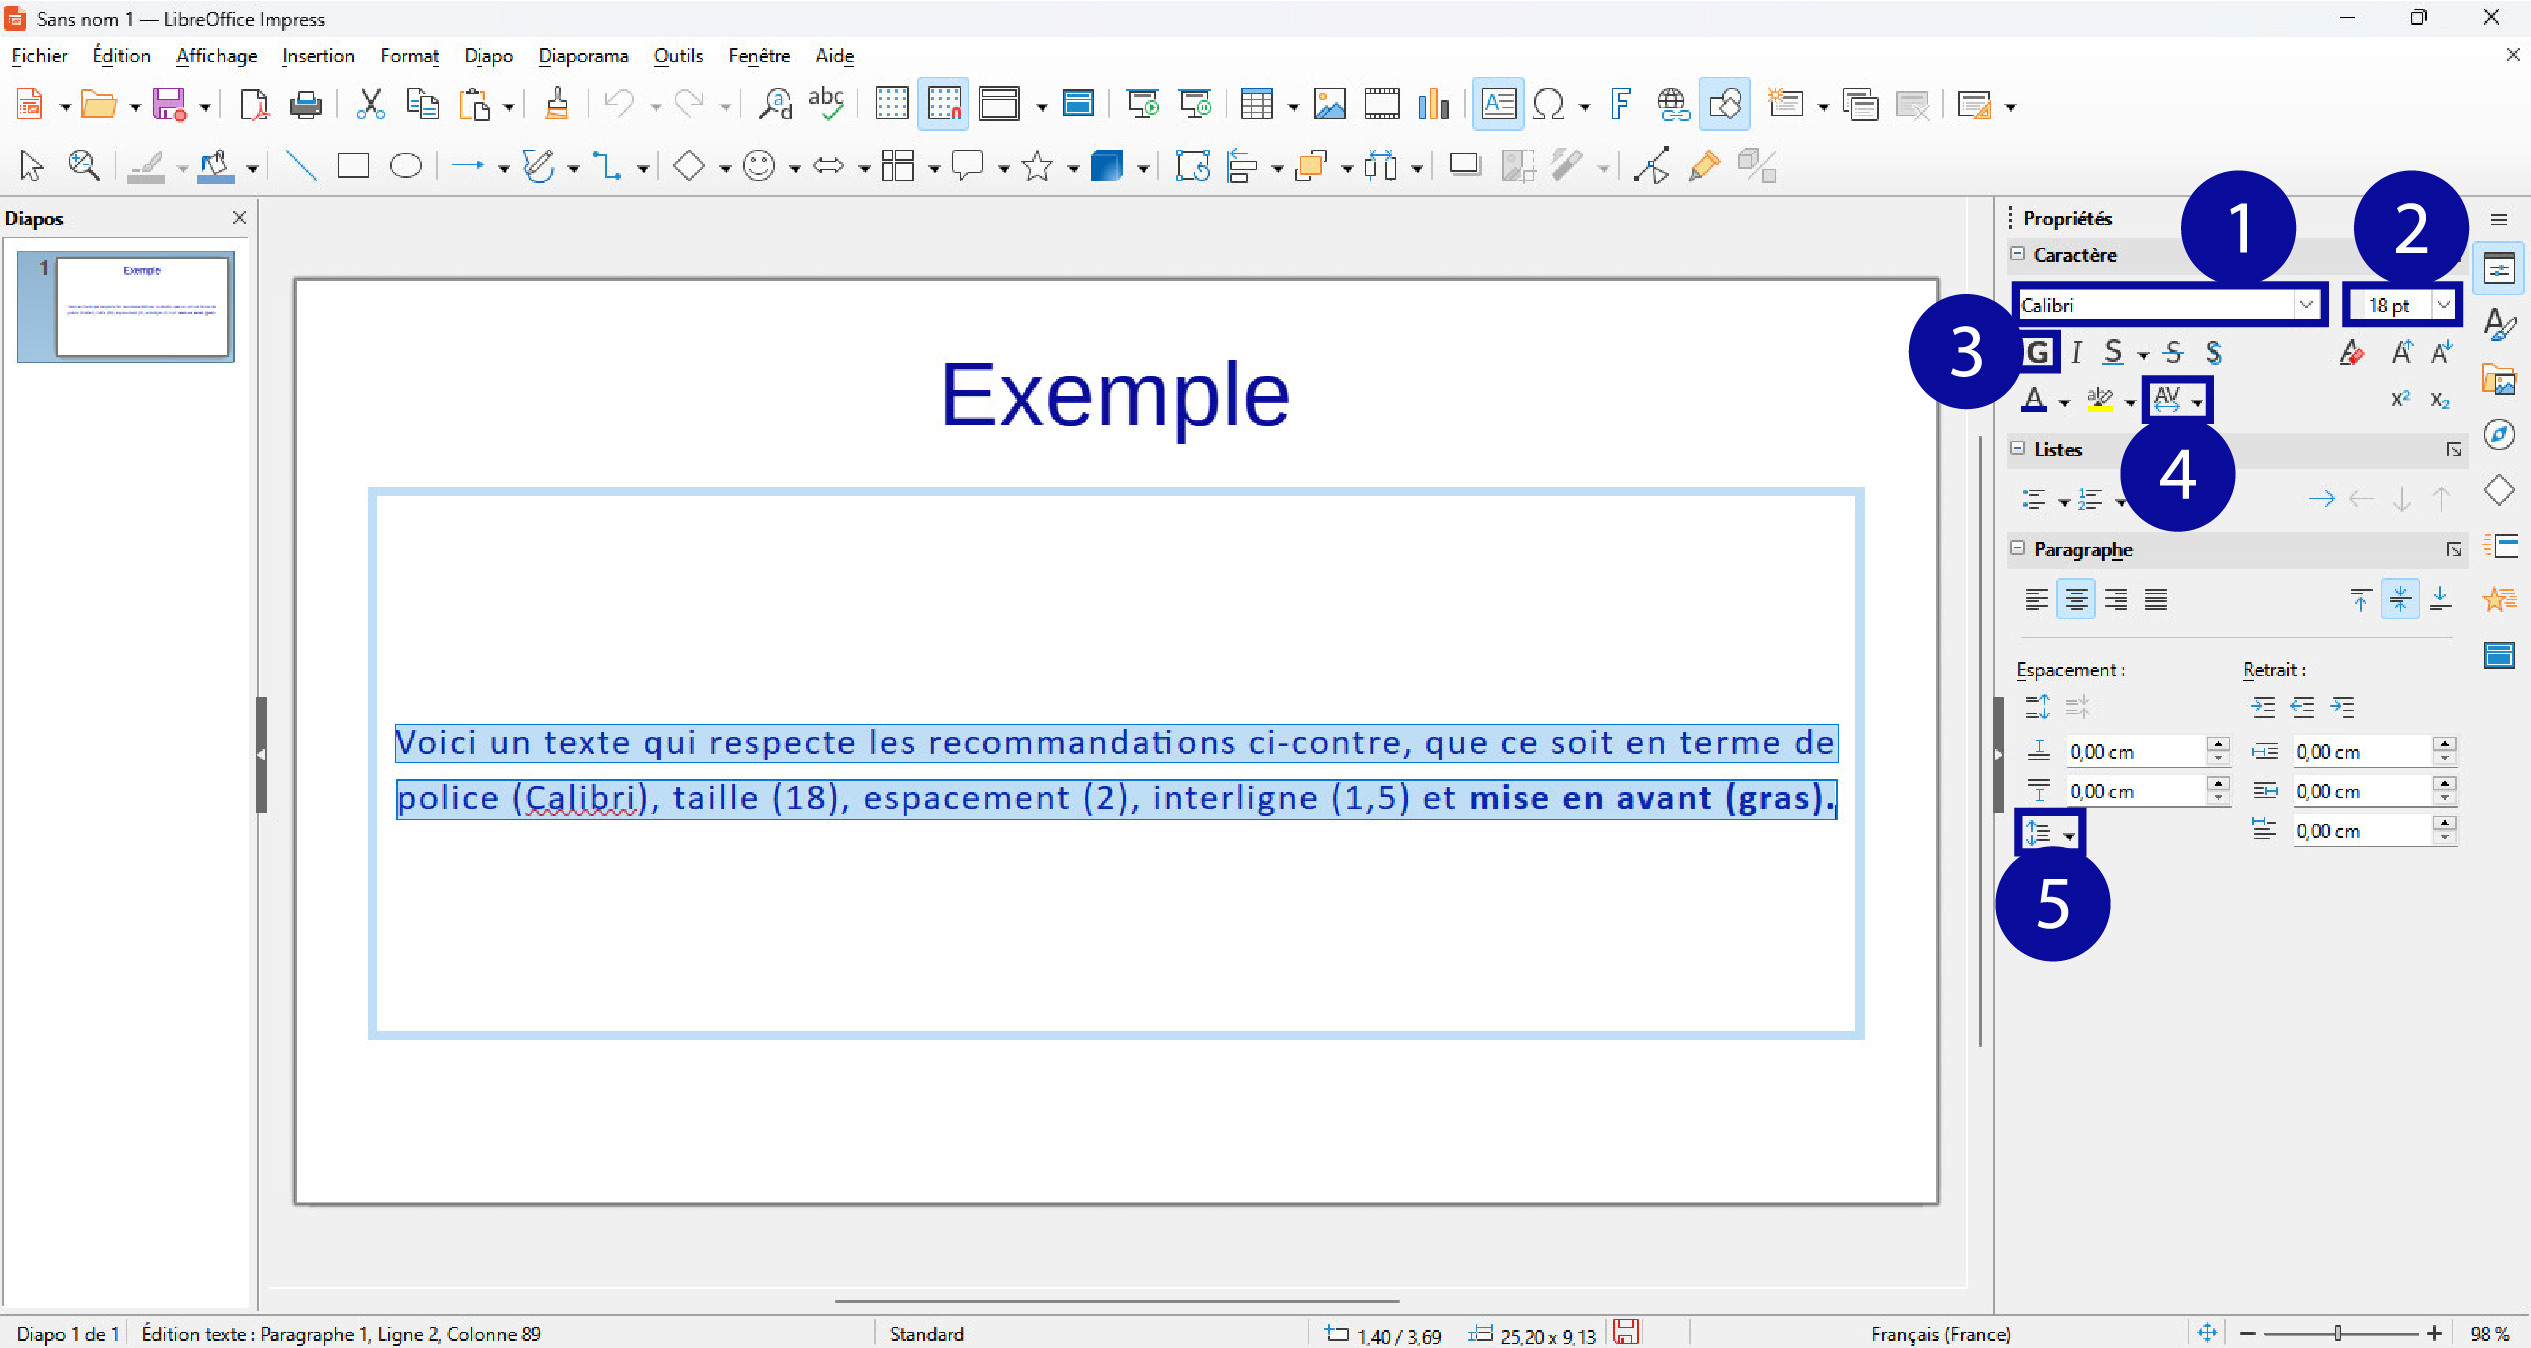Select the rectangle shape tool
Viewport: 2531px width, 1348px height.
pyautogui.click(x=353, y=166)
